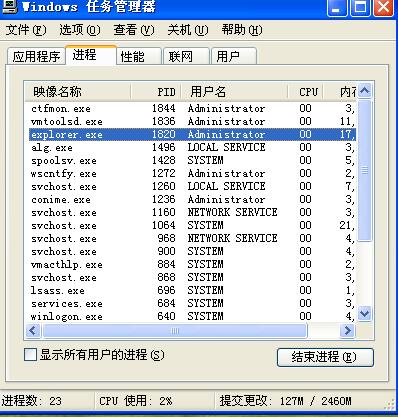Open the 文件(F) menu
398x417 pixels.
click(x=26, y=30)
